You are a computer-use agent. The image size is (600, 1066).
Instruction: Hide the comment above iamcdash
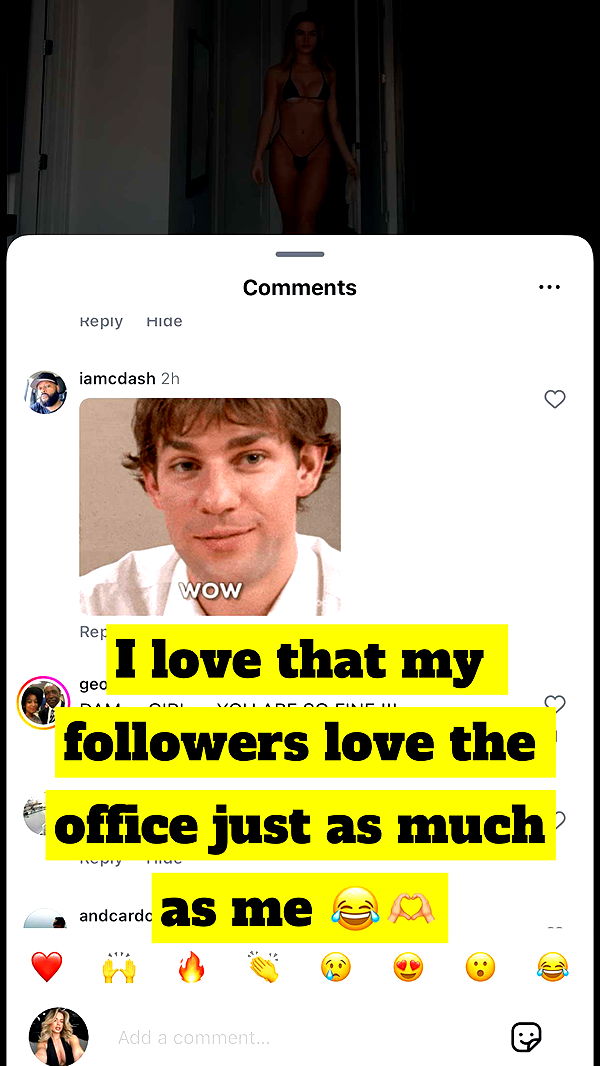coord(164,321)
